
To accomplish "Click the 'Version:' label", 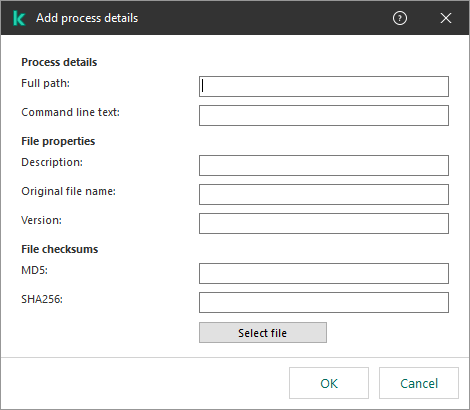I will coord(41,220).
